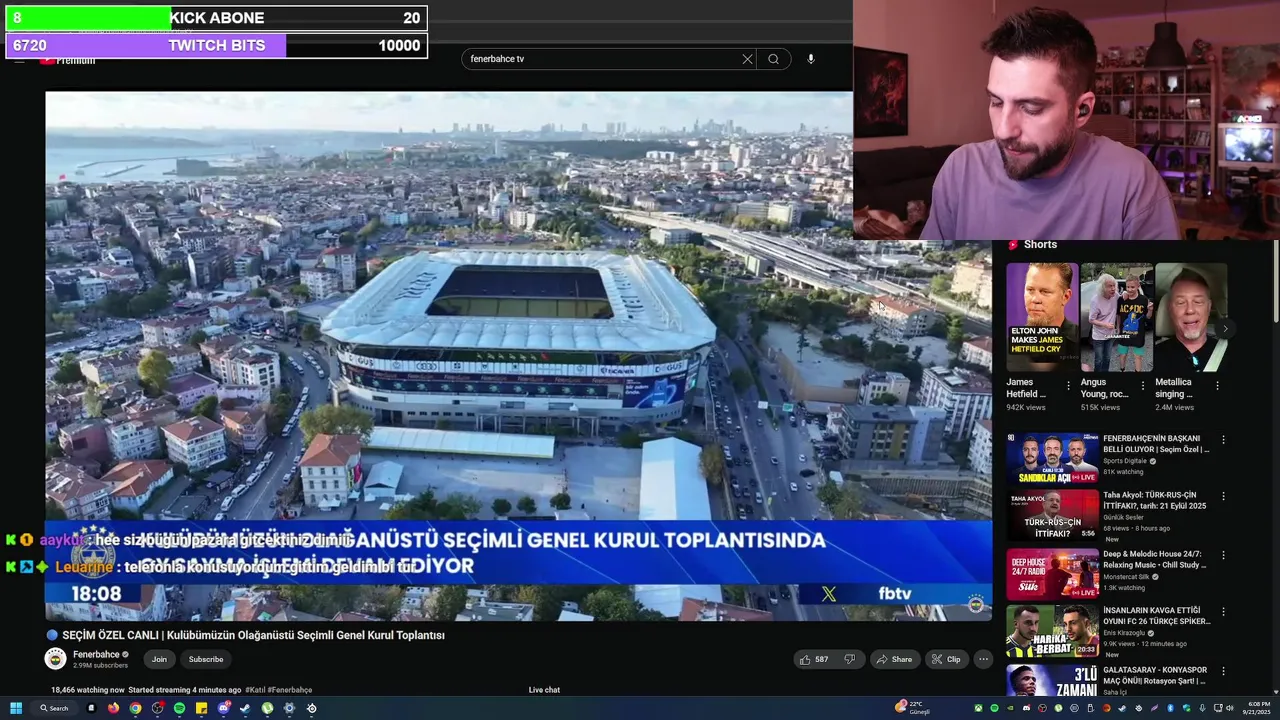
Task: Open the taskbar Search box
Action: click(x=54, y=708)
